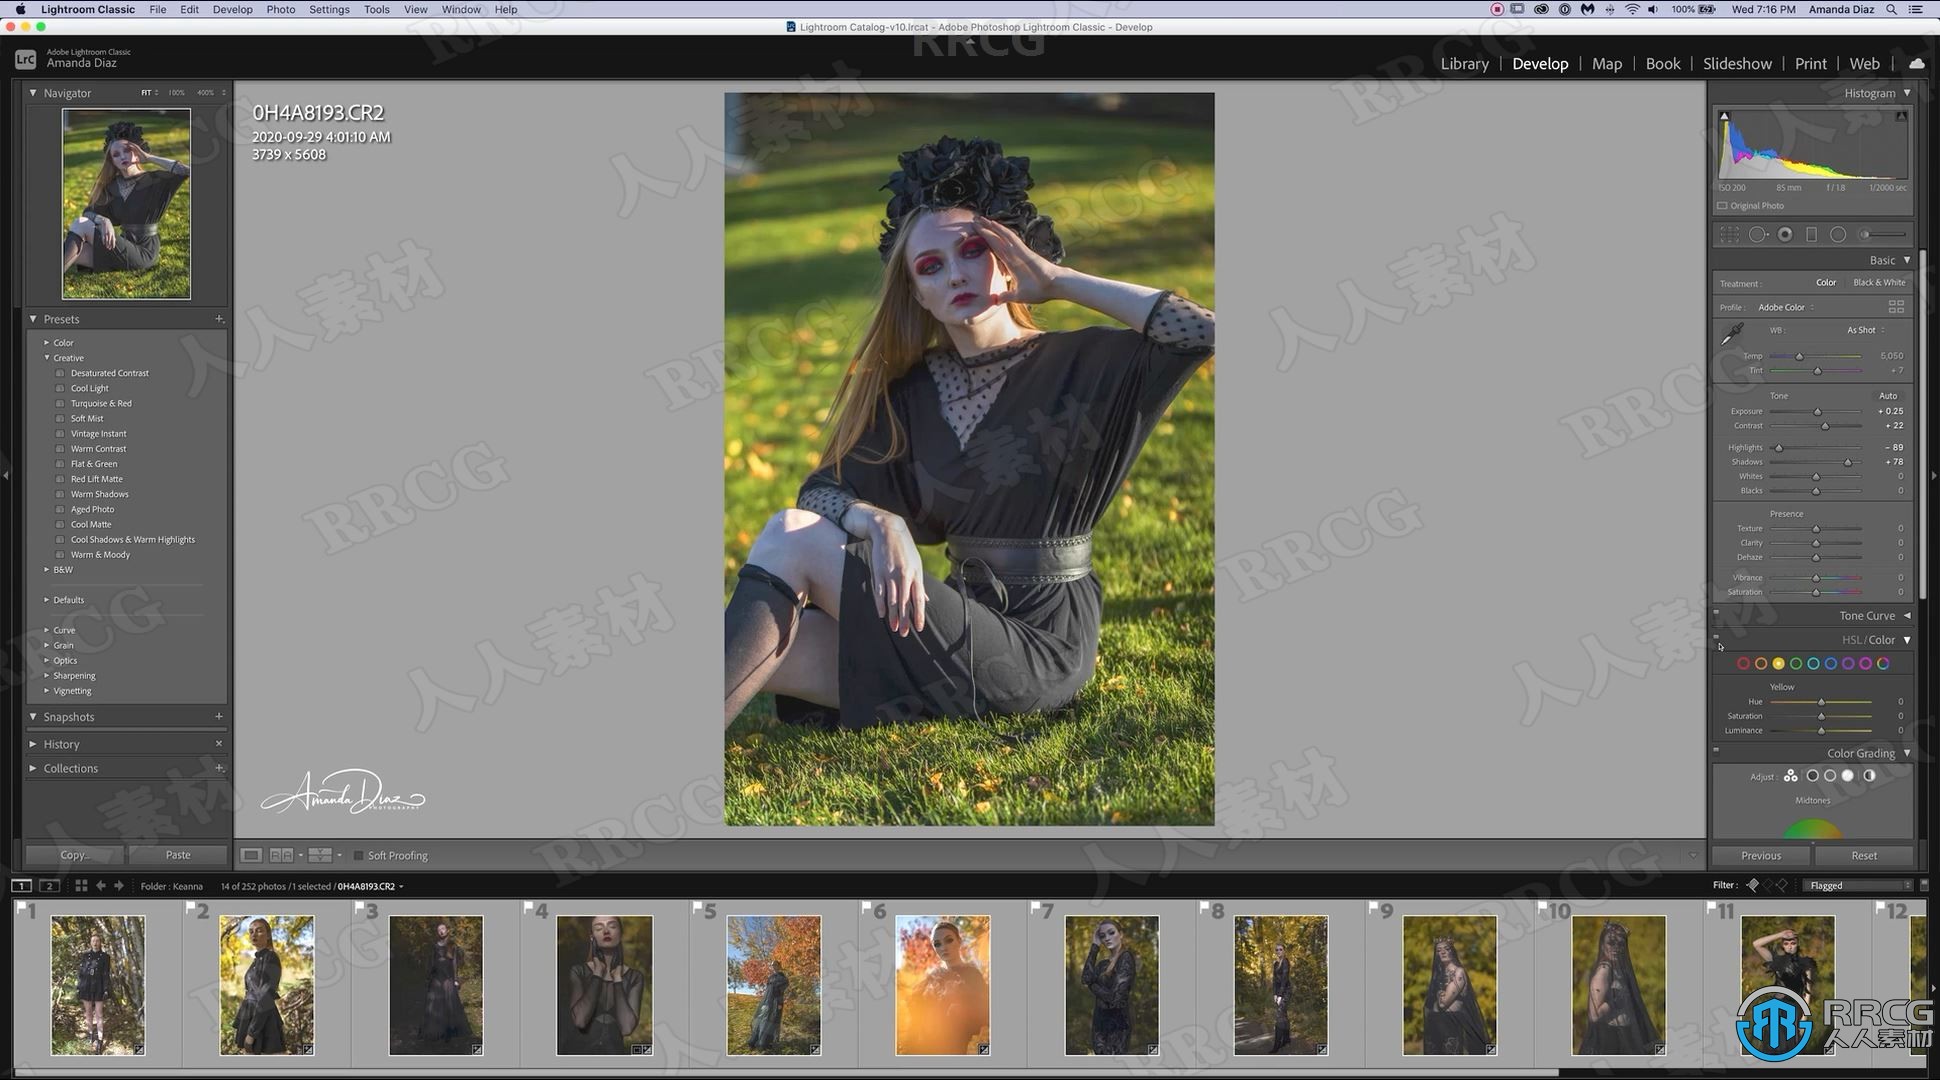This screenshot has height=1080, width=1940.
Task: Collapse the Presets panel
Action: tap(33, 319)
